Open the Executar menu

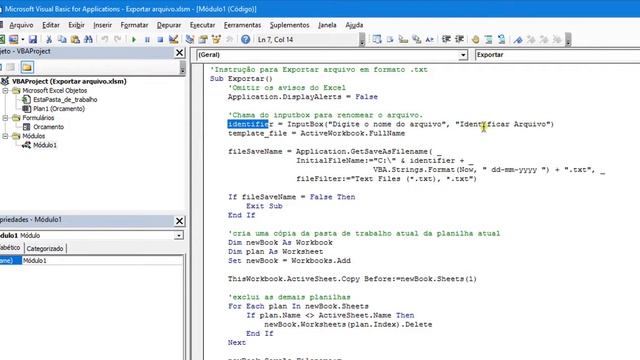click(202, 25)
